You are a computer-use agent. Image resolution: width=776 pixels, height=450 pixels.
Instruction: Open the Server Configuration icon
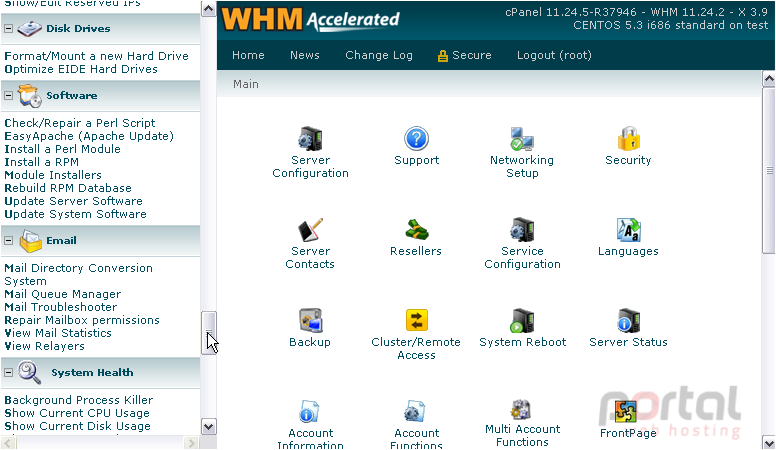pos(310,139)
